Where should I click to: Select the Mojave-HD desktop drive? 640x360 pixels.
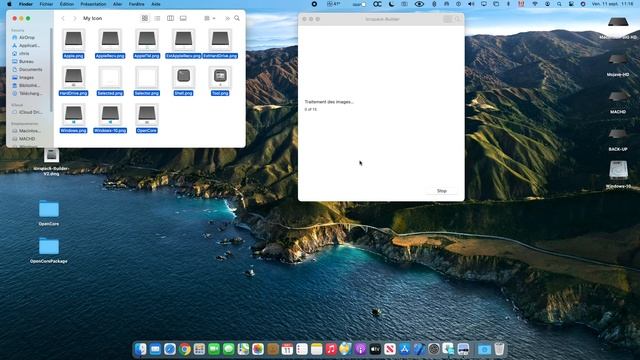[618, 60]
